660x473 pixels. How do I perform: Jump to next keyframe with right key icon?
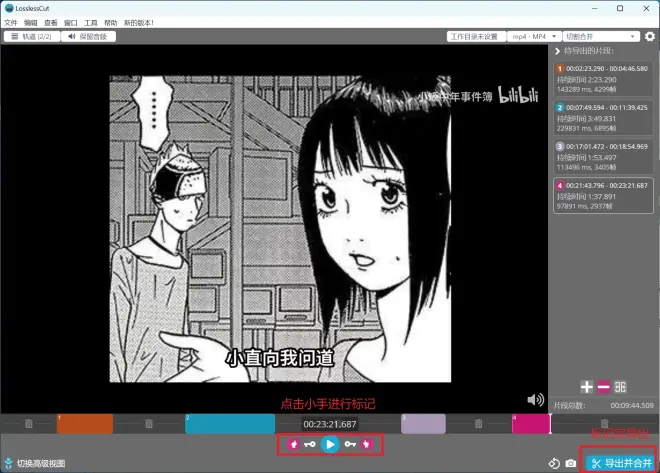pyautogui.click(x=350, y=444)
